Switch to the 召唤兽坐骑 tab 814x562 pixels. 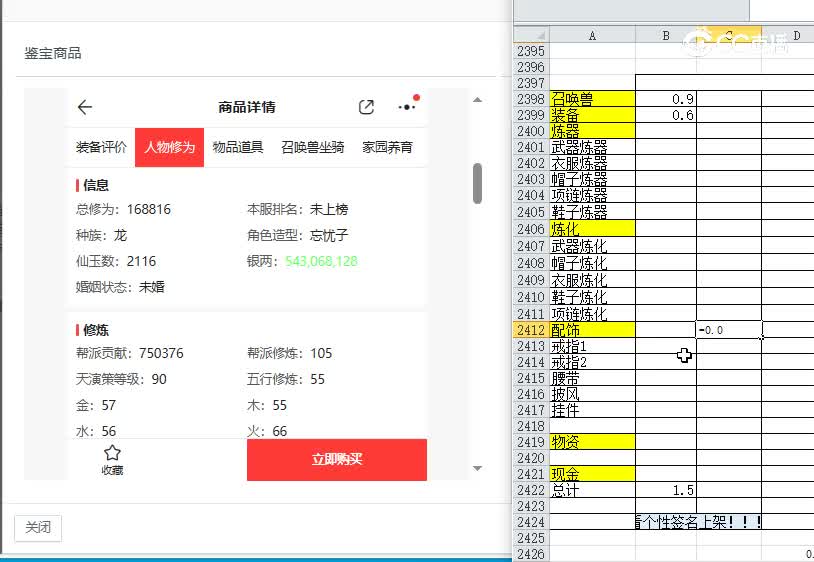click(x=313, y=147)
